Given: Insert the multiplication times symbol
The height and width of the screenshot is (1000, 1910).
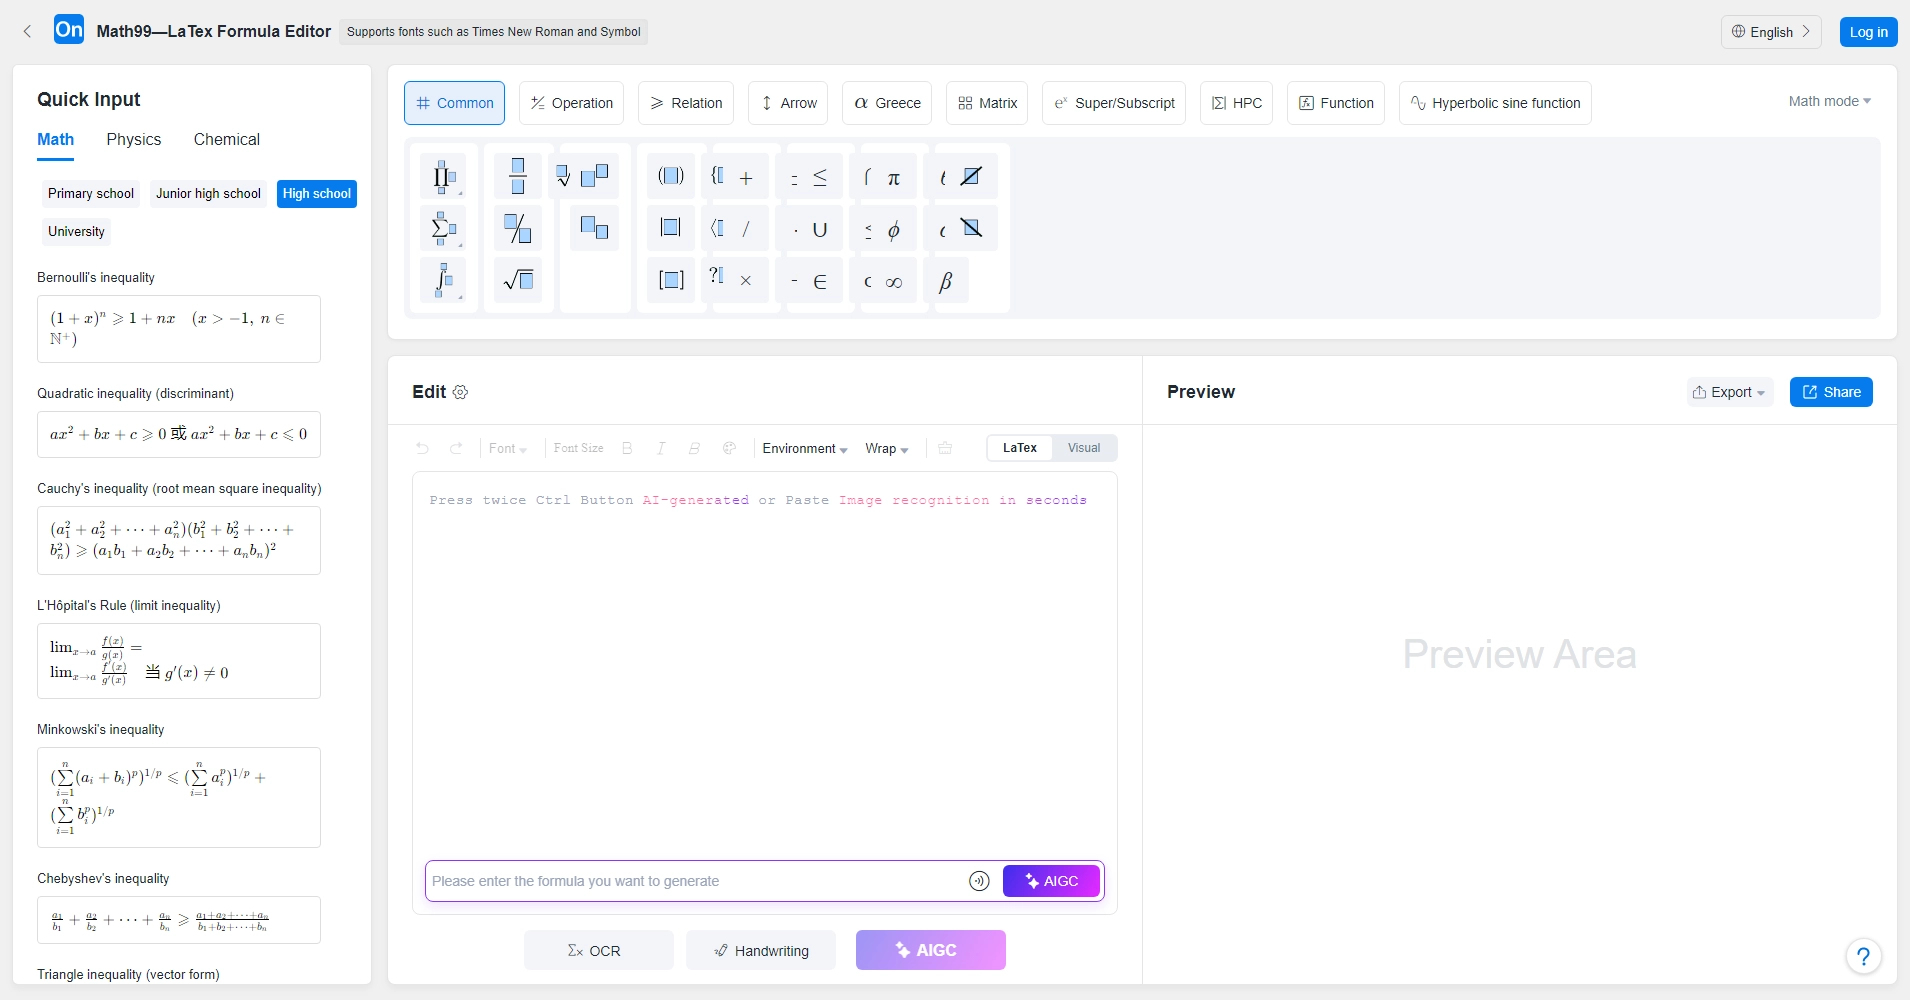Looking at the screenshot, I should point(746,281).
